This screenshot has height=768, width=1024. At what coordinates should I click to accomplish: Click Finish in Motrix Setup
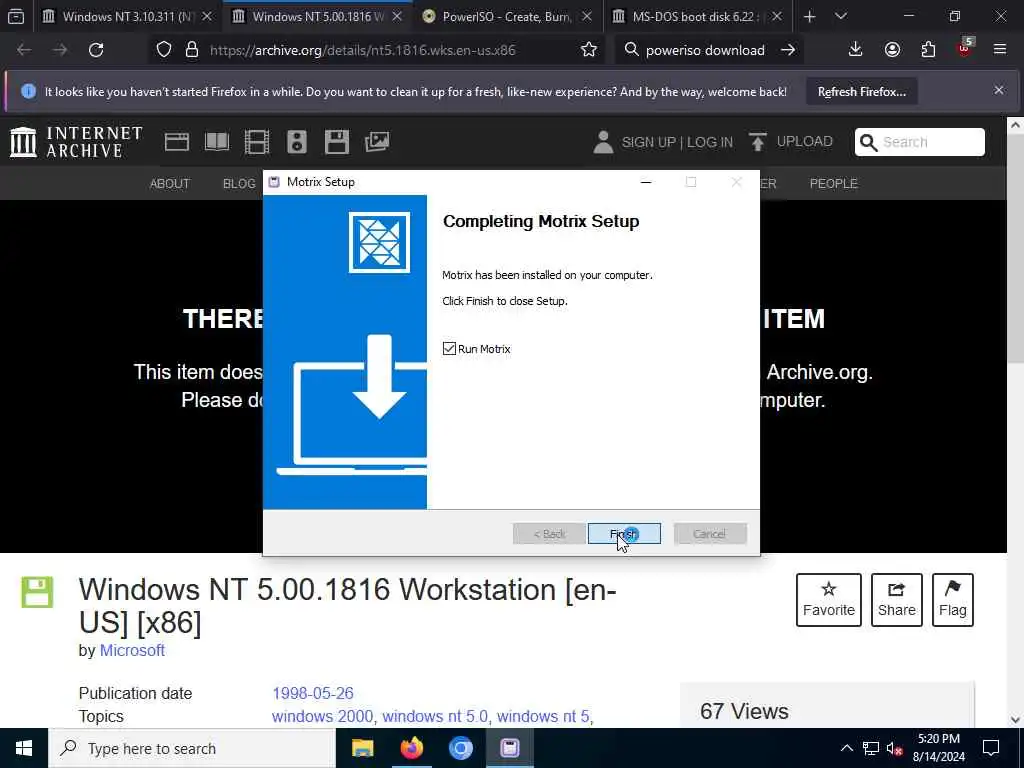[x=624, y=534]
